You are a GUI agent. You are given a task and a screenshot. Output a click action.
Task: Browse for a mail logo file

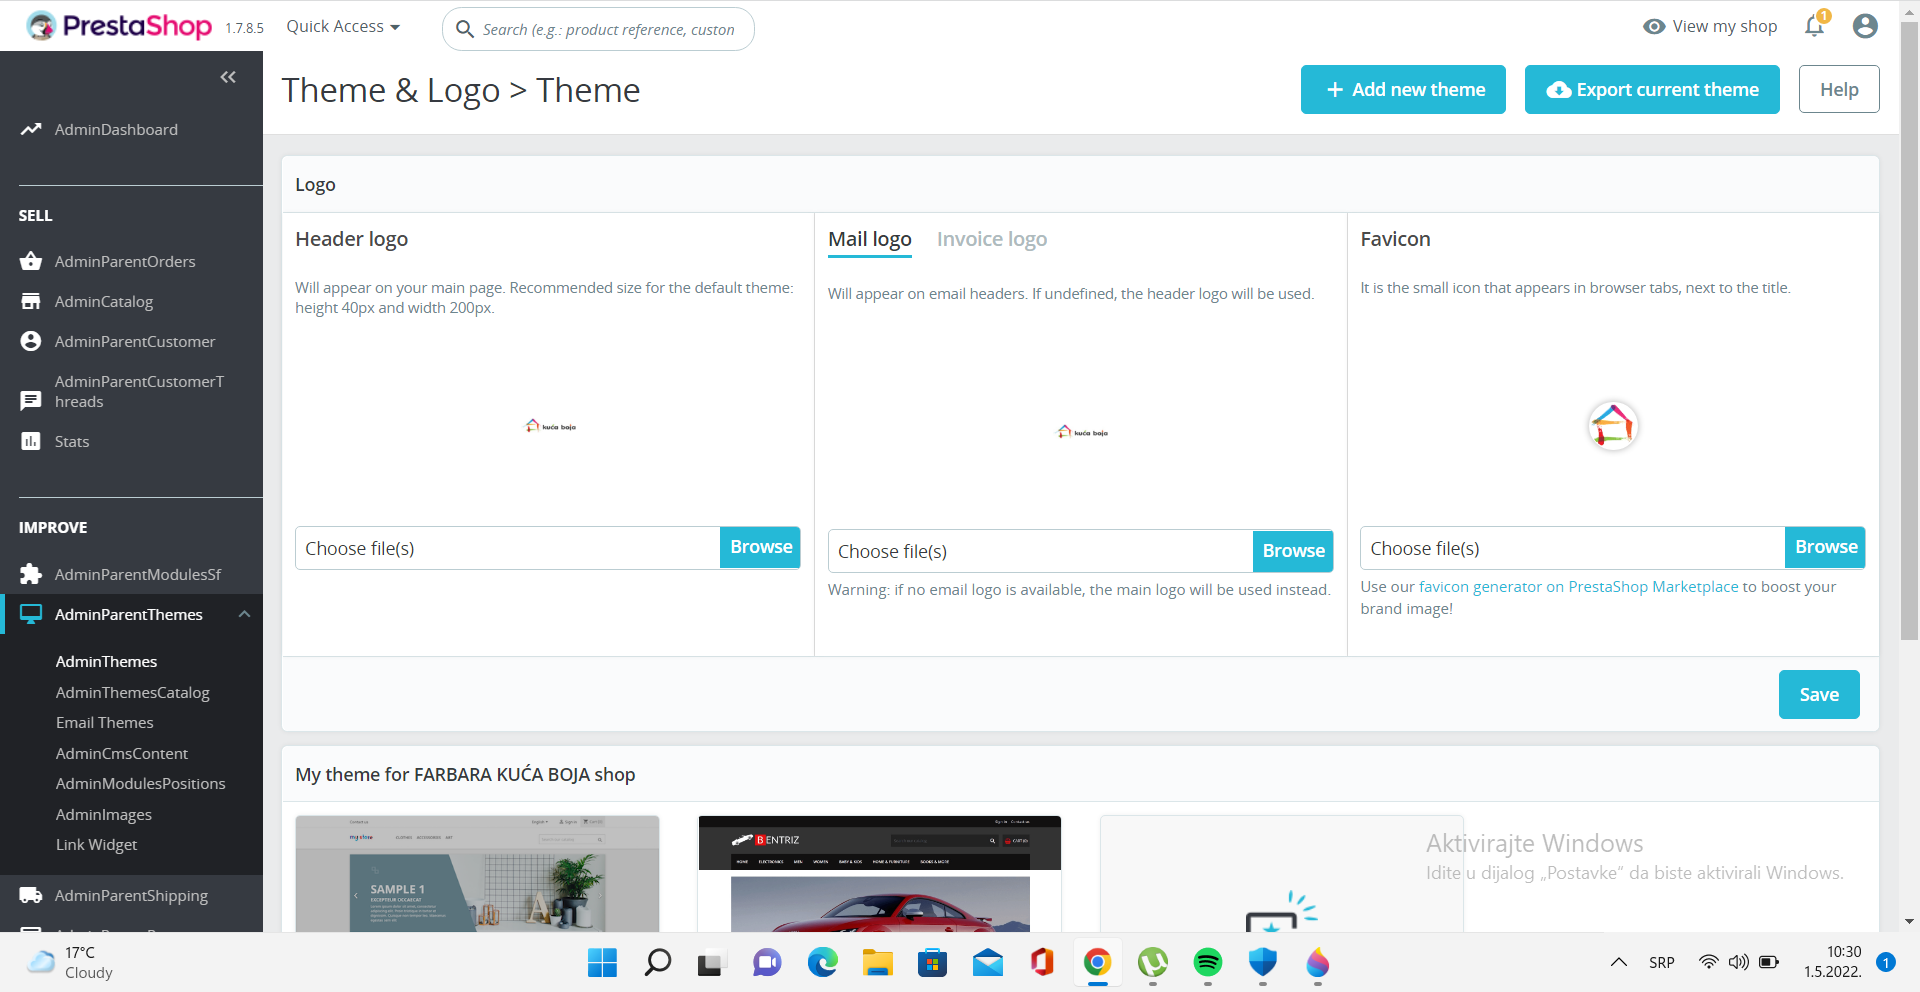(1293, 551)
